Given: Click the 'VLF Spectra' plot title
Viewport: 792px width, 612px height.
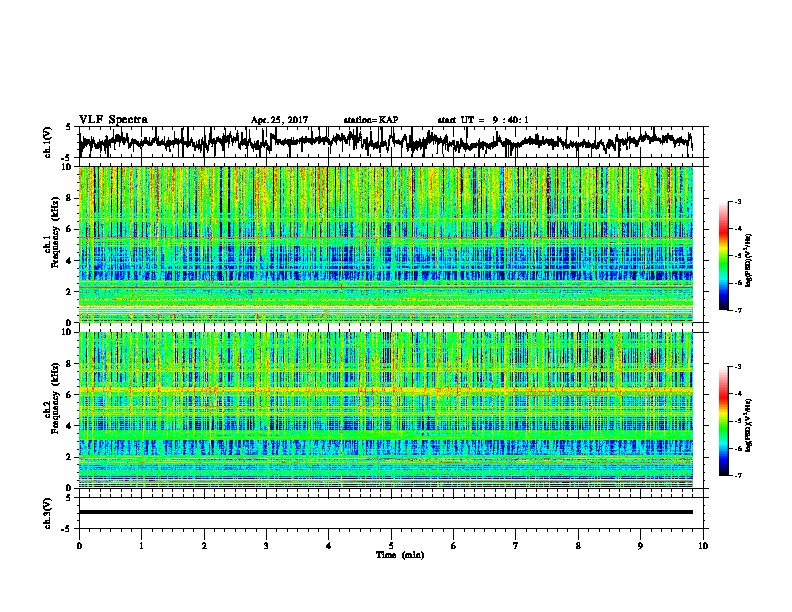Looking at the screenshot, I should tap(113, 120).
